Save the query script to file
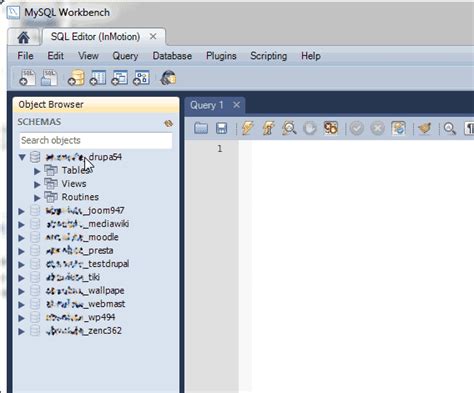The height and width of the screenshot is (393, 474). 222,128
